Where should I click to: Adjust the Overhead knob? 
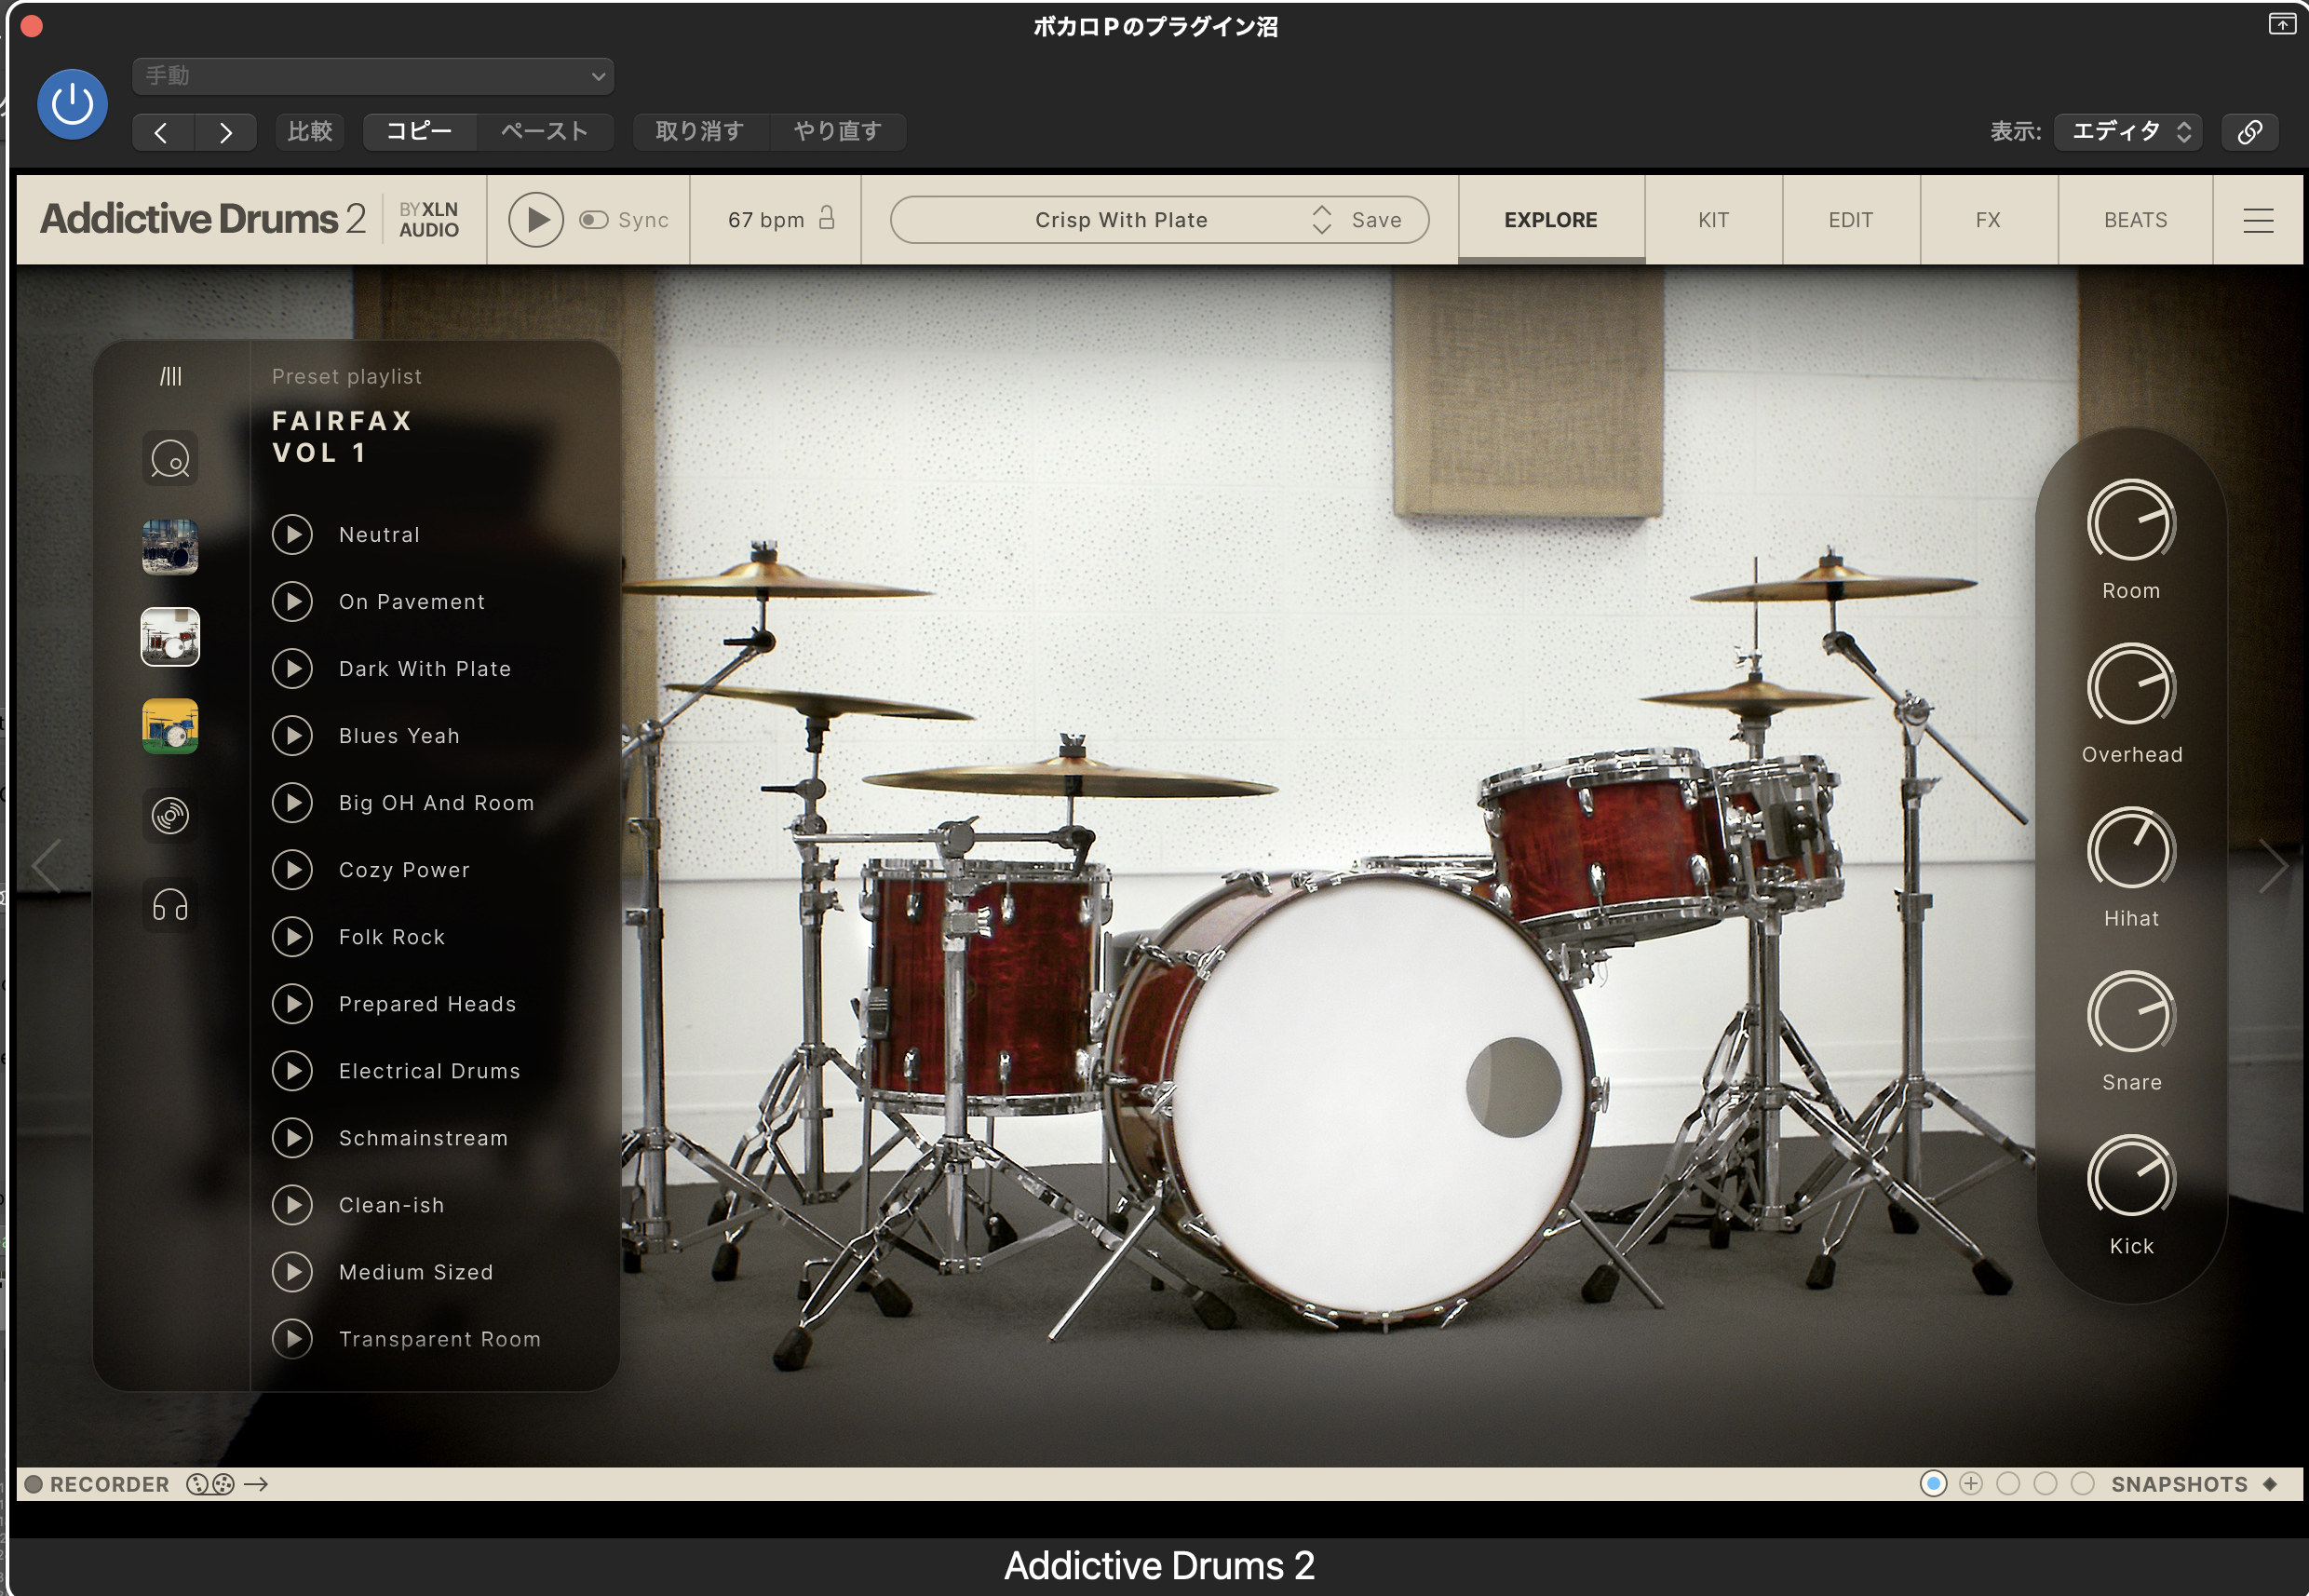pyautogui.click(x=2131, y=686)
